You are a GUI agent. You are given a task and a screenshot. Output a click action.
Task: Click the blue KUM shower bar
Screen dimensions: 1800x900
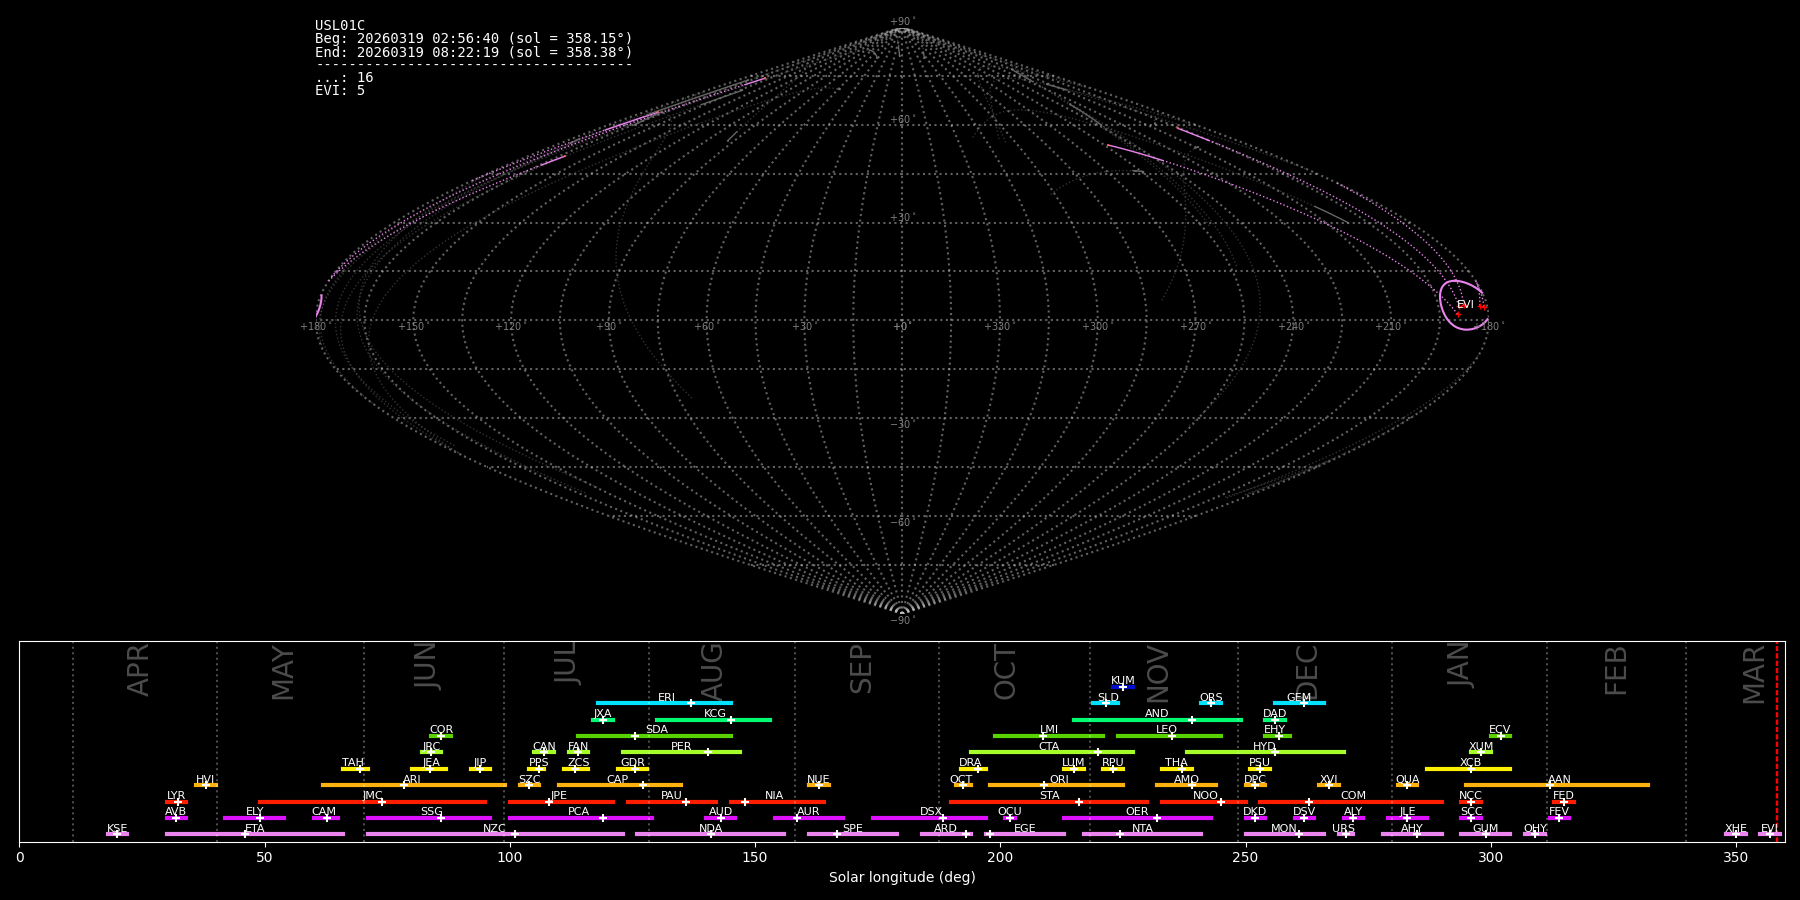[1123, 687]
